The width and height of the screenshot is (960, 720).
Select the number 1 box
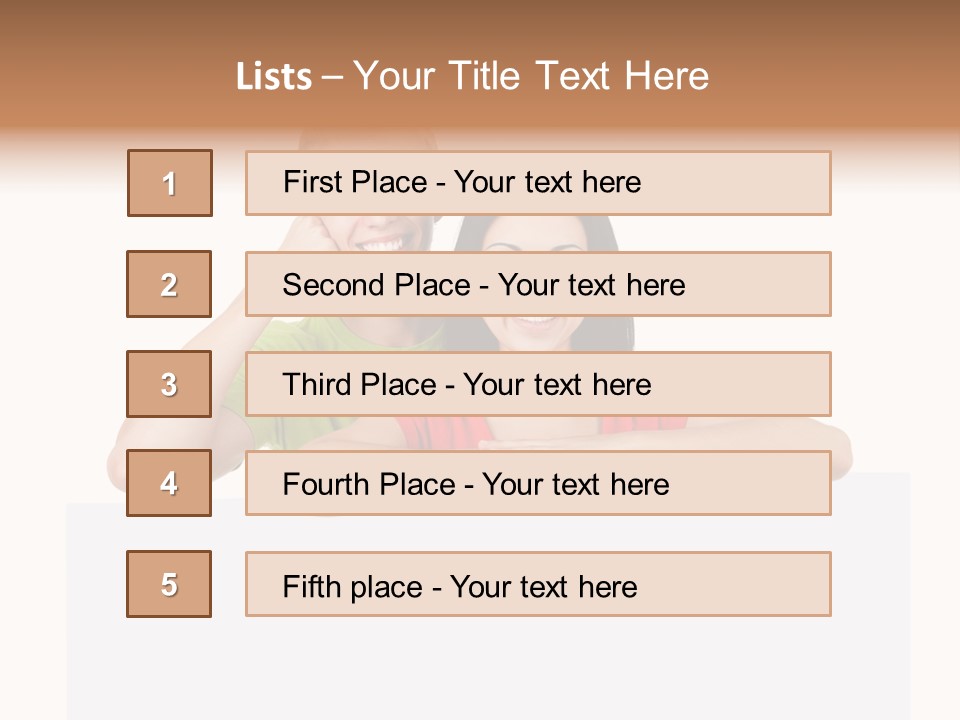(170, 183)
